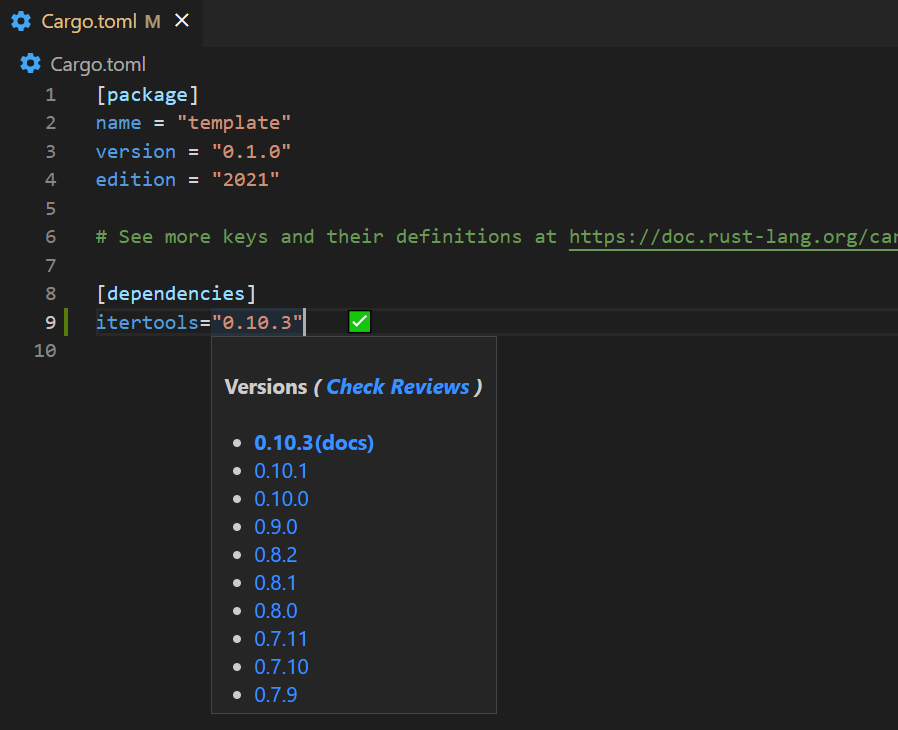Place cursor in "0.10.3" dependency version
Image resolution: width=898 pixels, height=730 pixels.
257,322
